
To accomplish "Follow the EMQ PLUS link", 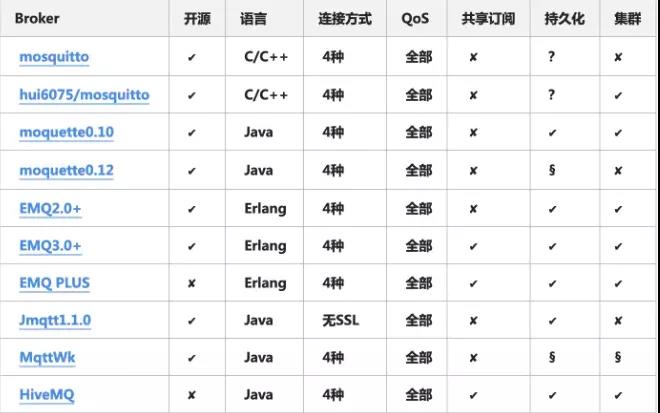I will point(54,283).
